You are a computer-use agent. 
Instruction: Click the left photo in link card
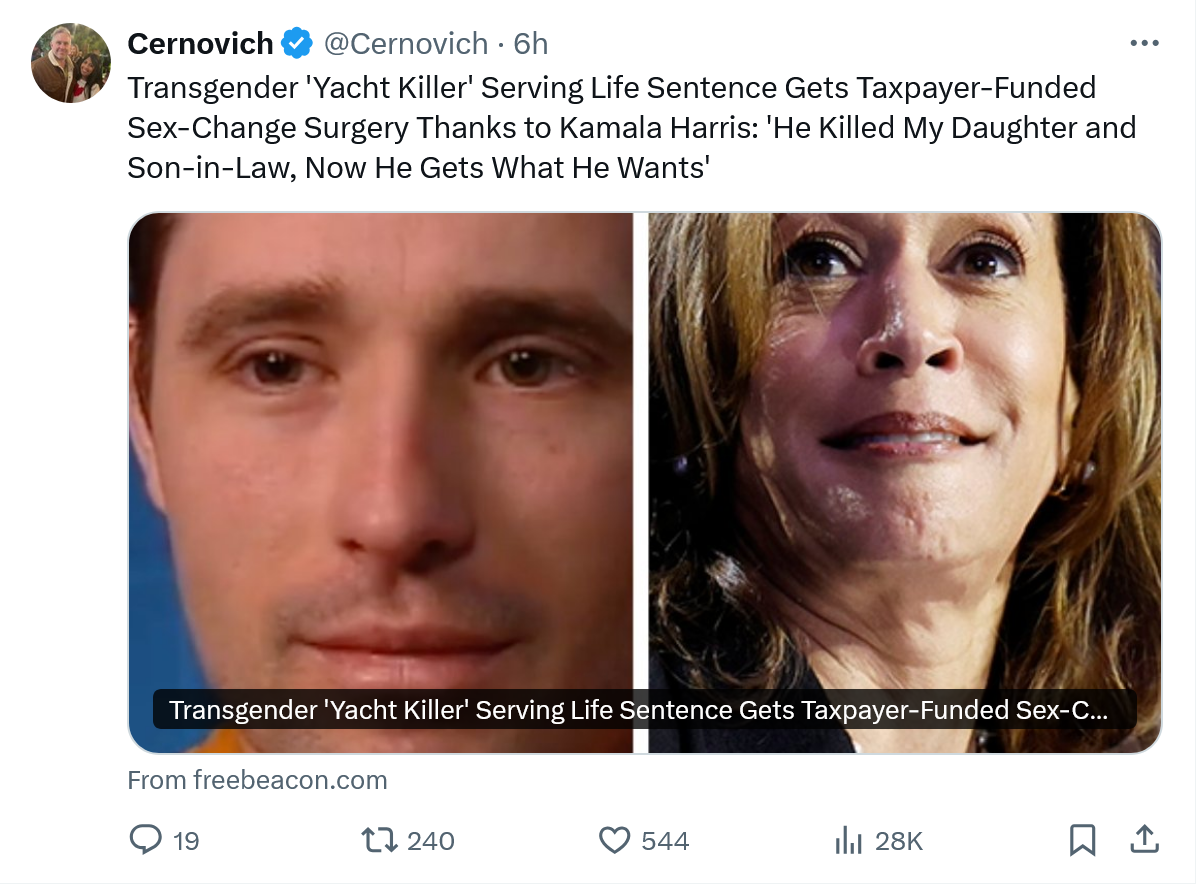point(380,450)
